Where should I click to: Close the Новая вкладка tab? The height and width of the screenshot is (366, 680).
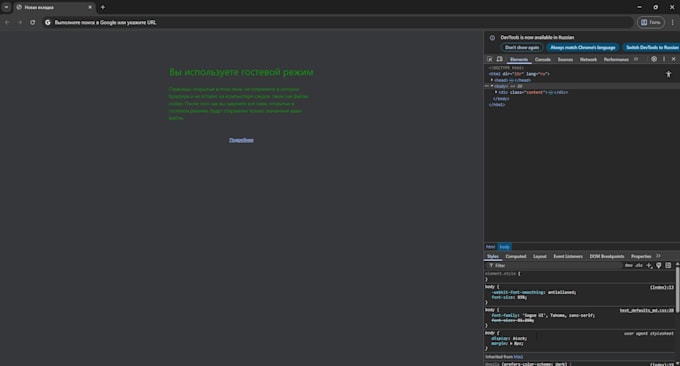pos(90,7)
